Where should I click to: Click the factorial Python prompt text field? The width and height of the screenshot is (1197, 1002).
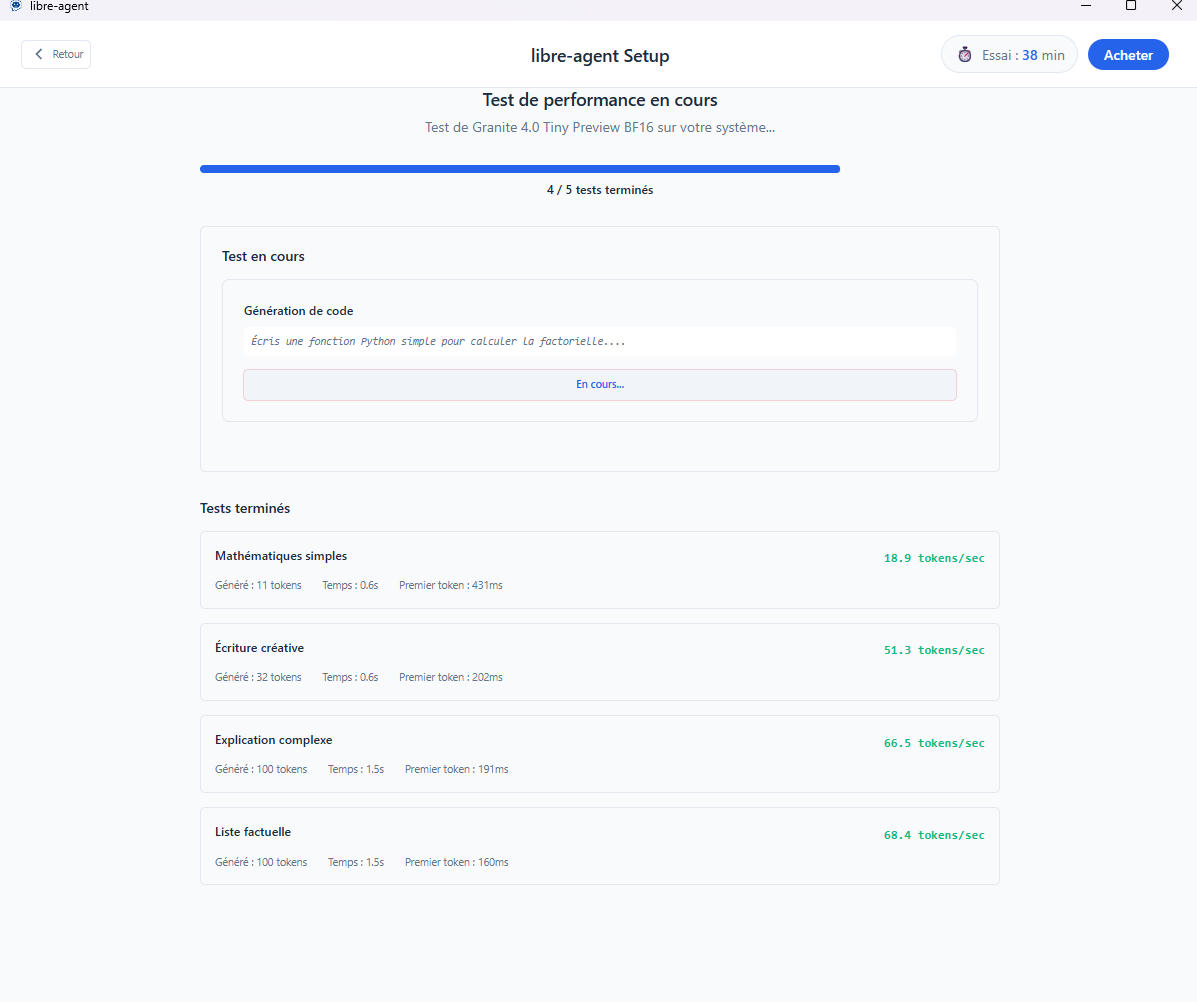pos(600,342)
